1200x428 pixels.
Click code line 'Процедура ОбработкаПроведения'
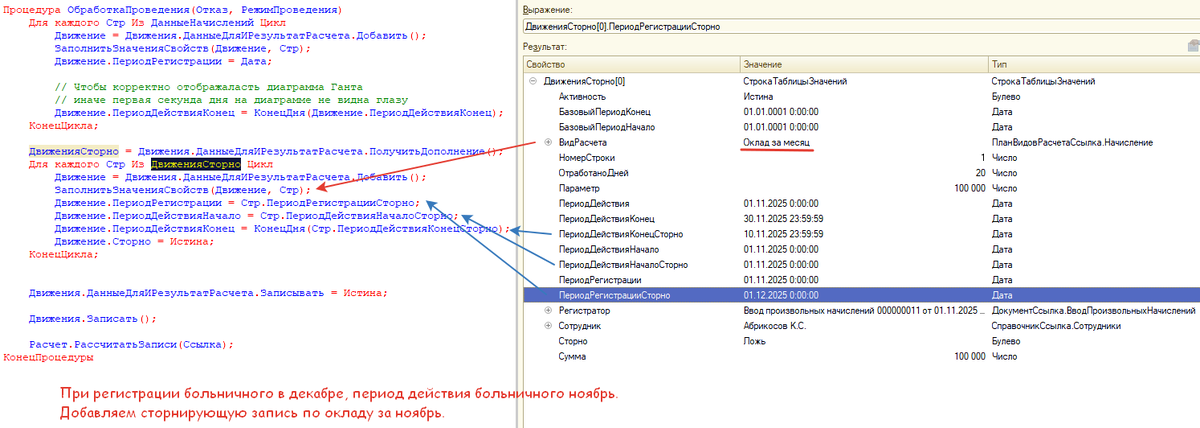[172, 10]
